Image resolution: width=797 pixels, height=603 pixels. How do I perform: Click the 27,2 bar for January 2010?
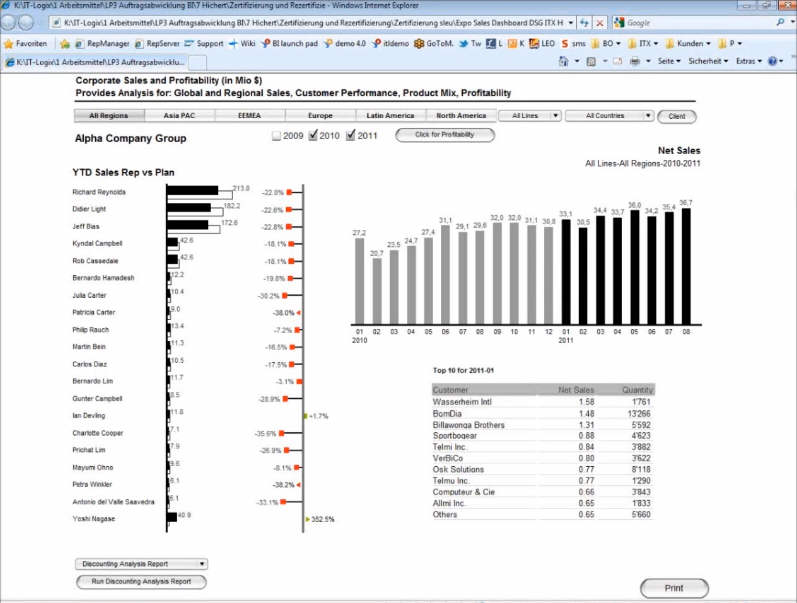[x=359, y=281]
